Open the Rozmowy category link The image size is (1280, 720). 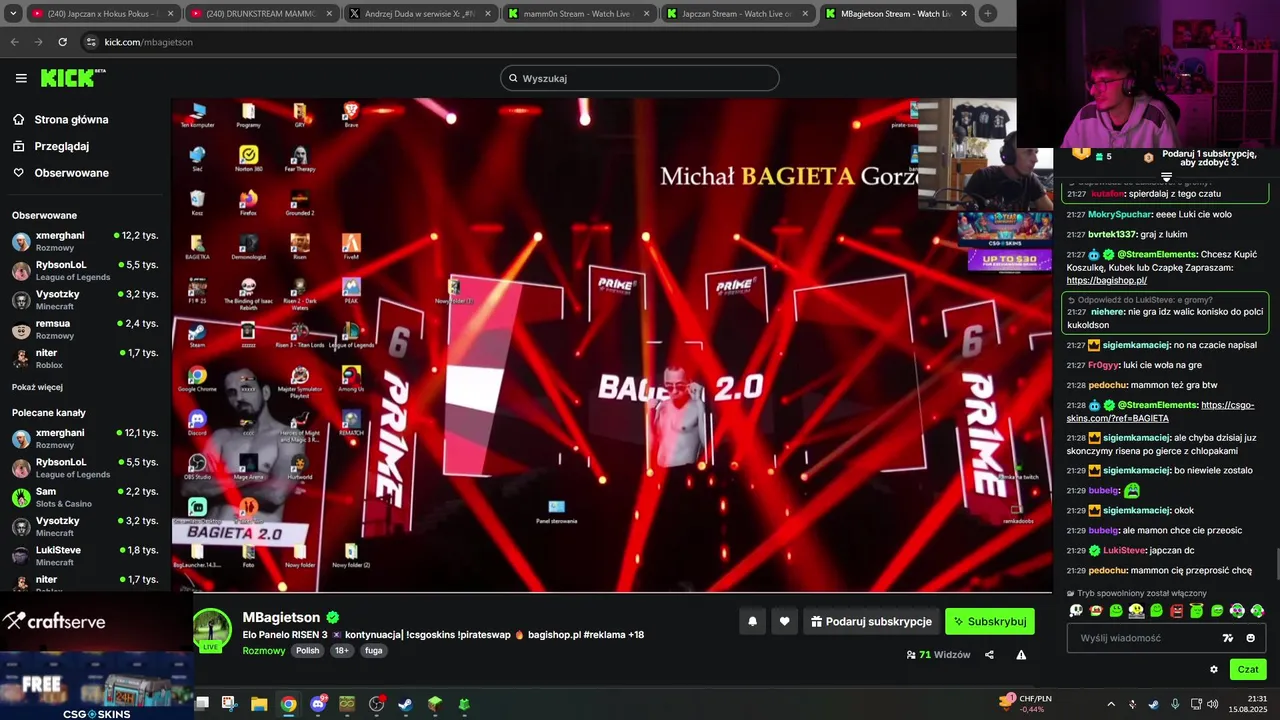(264, 650)
